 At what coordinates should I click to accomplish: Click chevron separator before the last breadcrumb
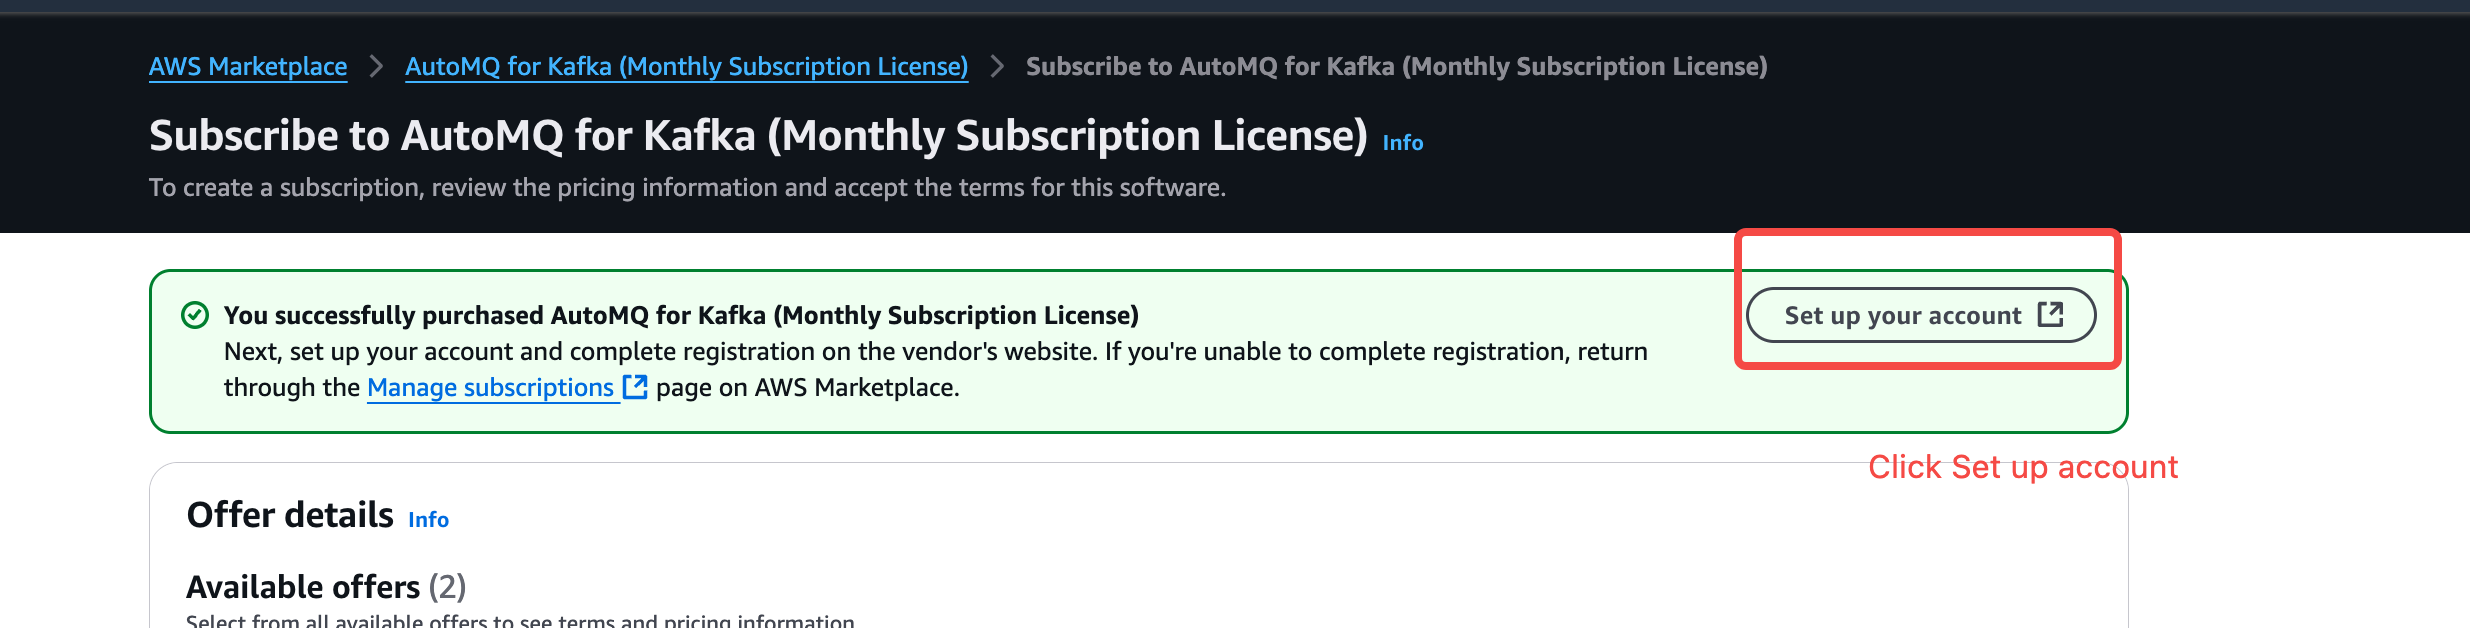pyautogui.click(x=997, y=66)
